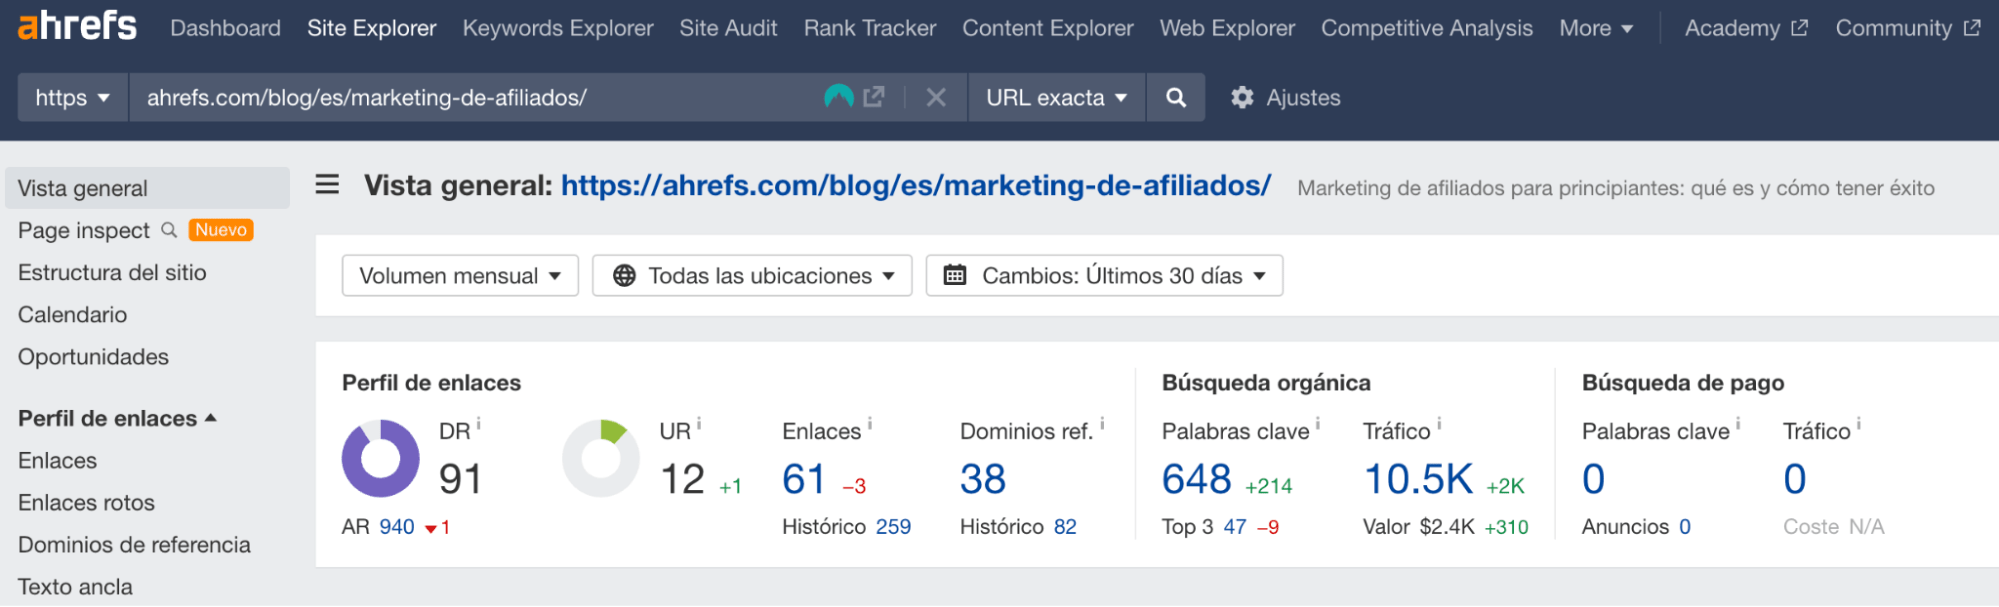Click organic keywords count 648
This screenshot has height=607, width=1999.
coord(1197,479)
